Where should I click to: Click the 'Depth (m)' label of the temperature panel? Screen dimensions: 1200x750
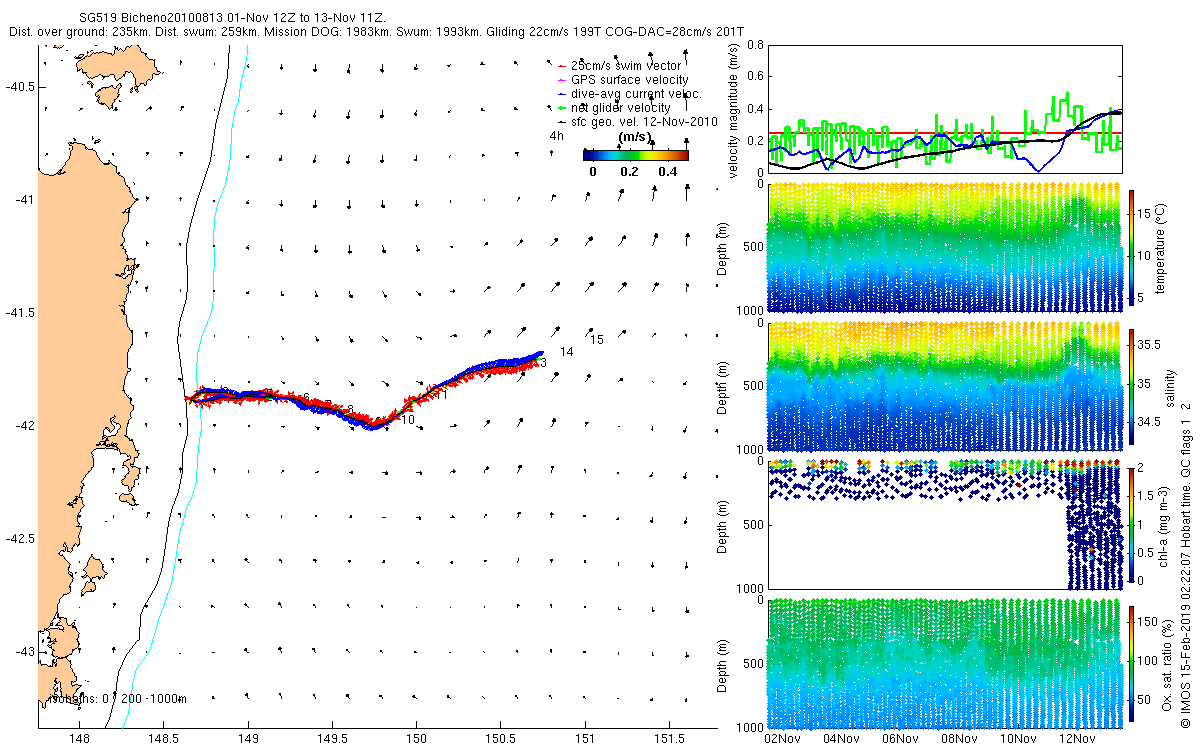[x=721, y=247]
